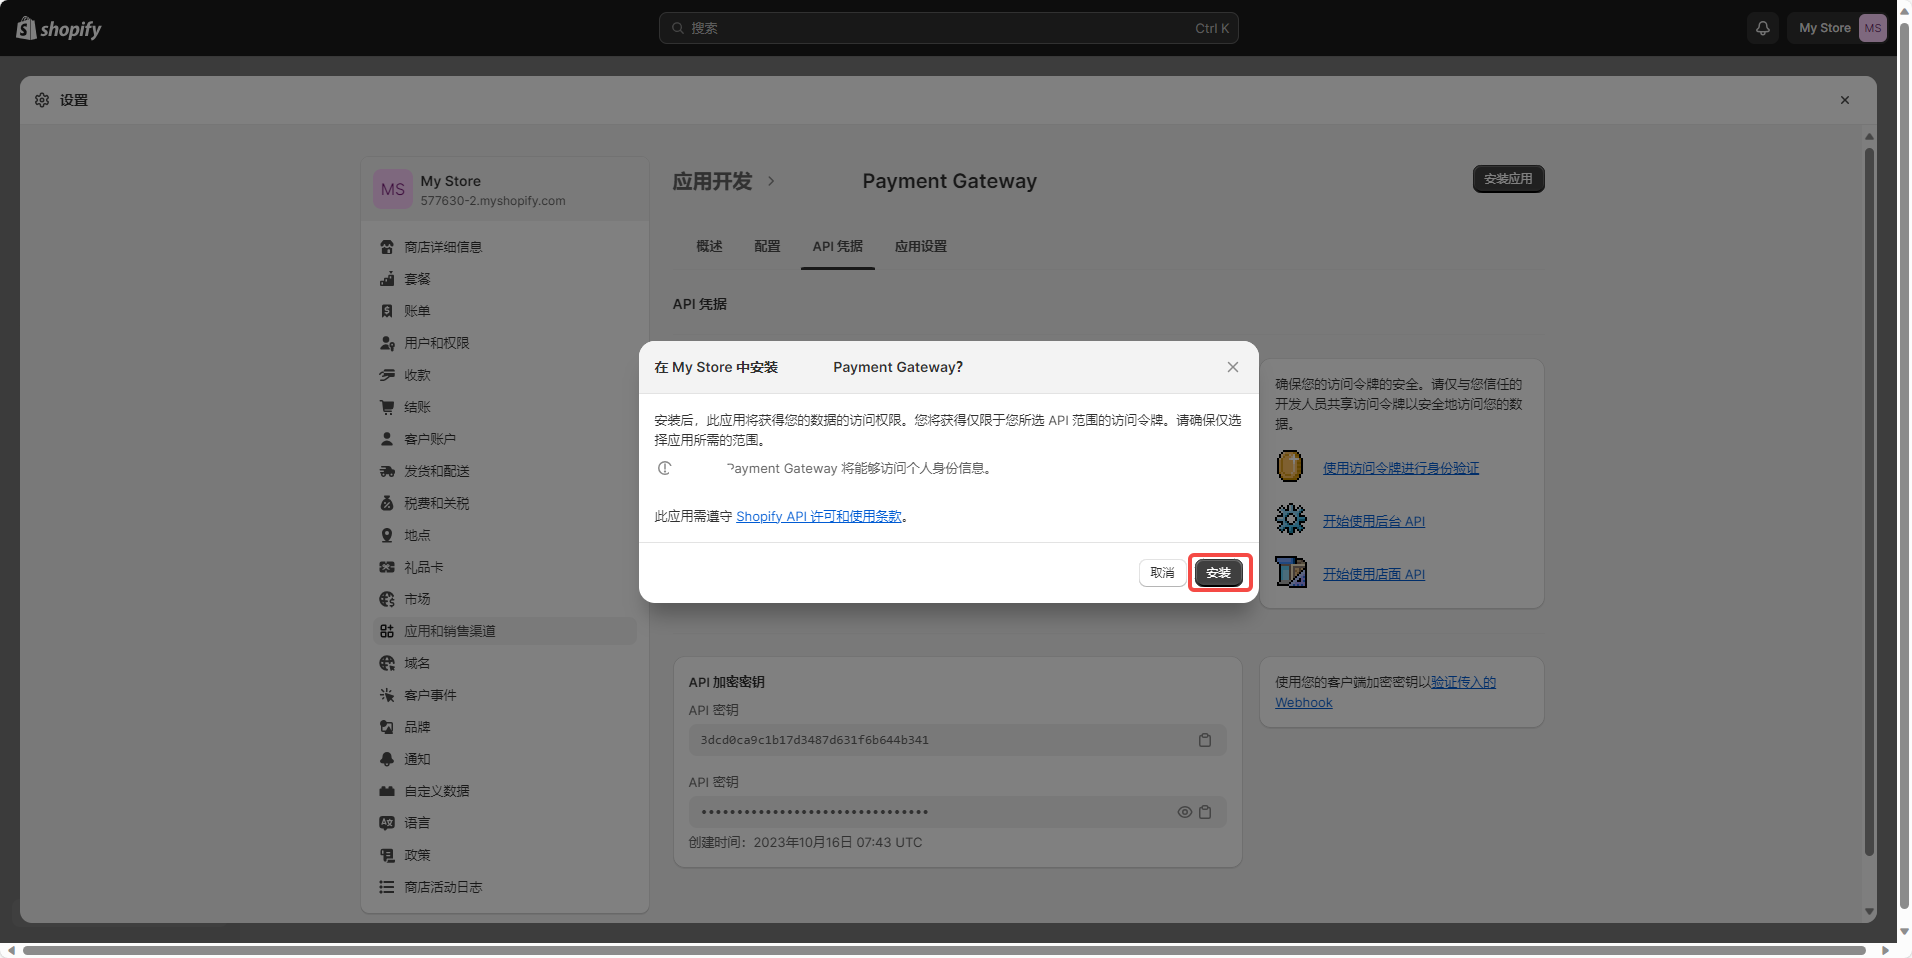
Task: Close the install dialog with X
Action: click(1233, 367)
